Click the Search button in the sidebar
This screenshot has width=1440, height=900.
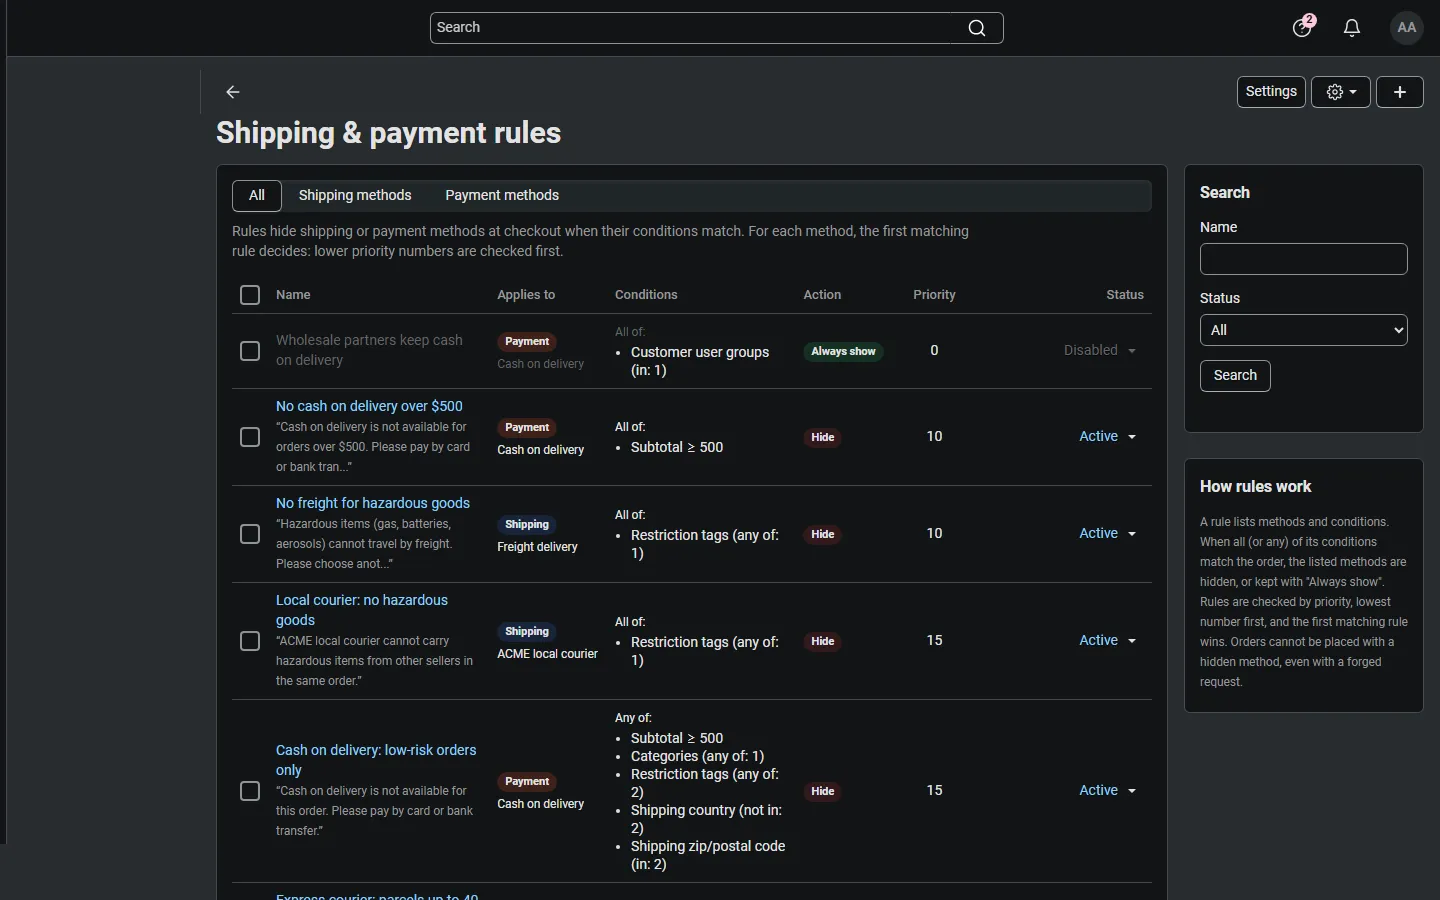tap(1235, 376)
